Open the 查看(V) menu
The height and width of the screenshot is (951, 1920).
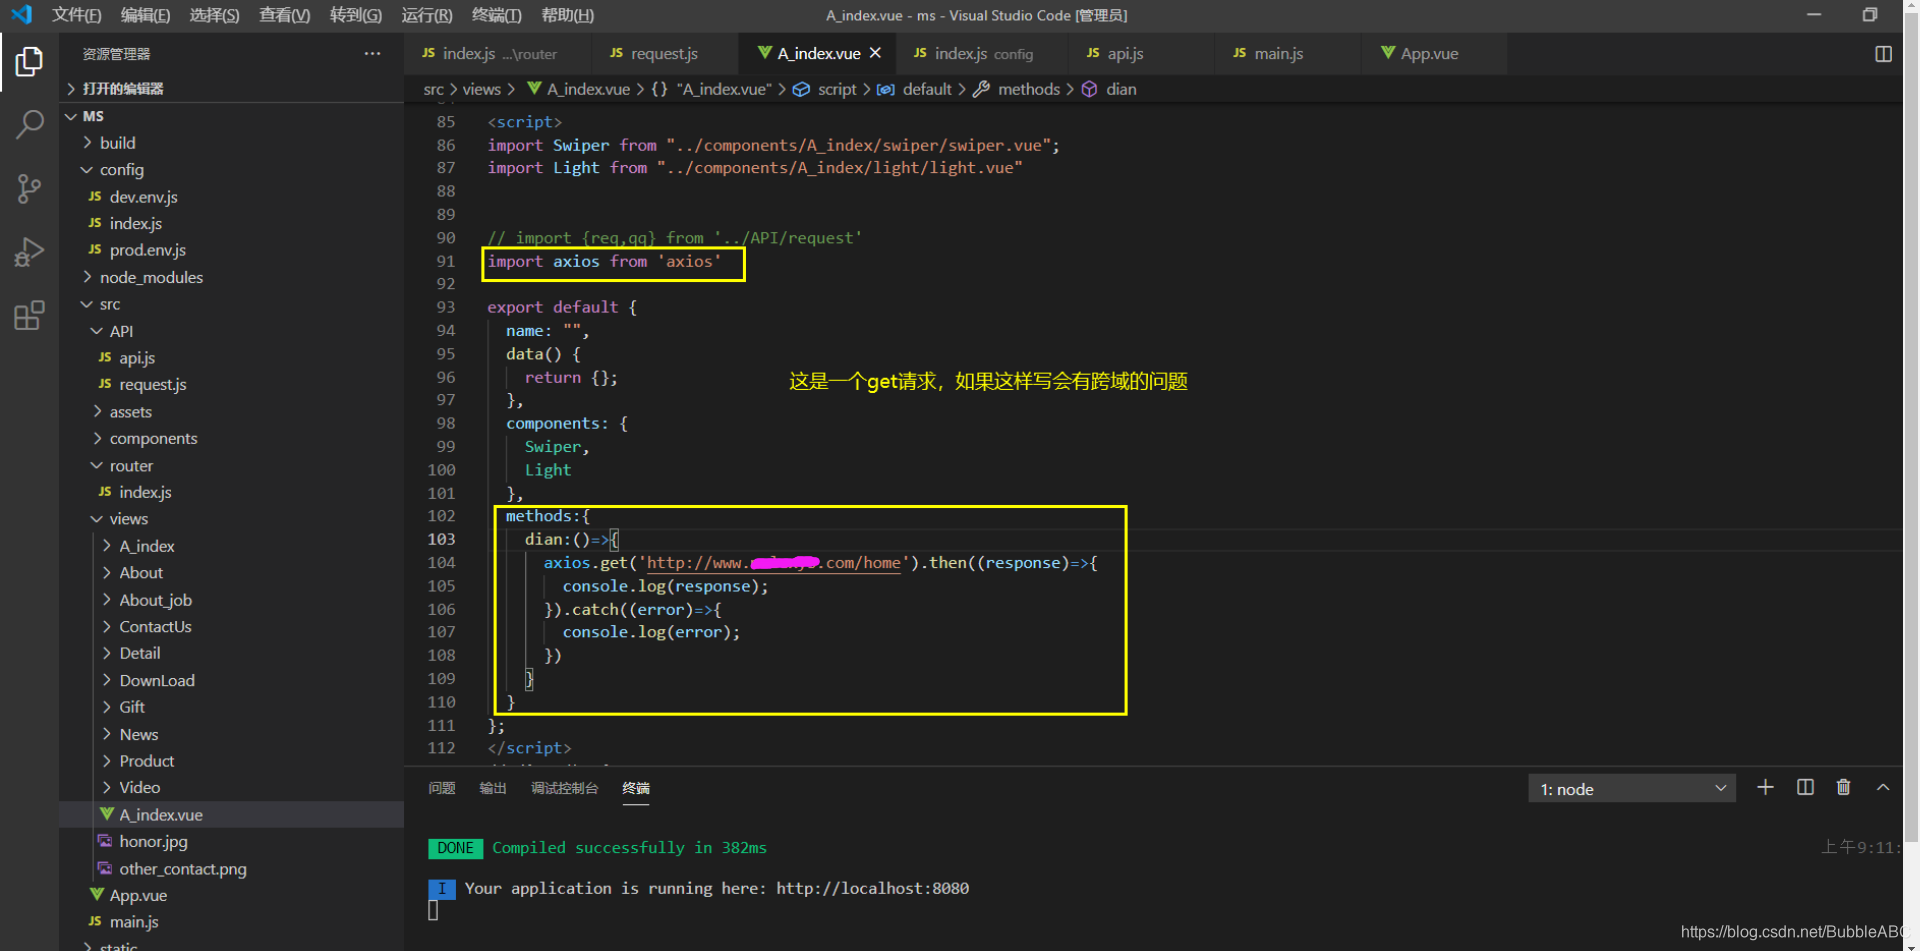pos(285,15)
